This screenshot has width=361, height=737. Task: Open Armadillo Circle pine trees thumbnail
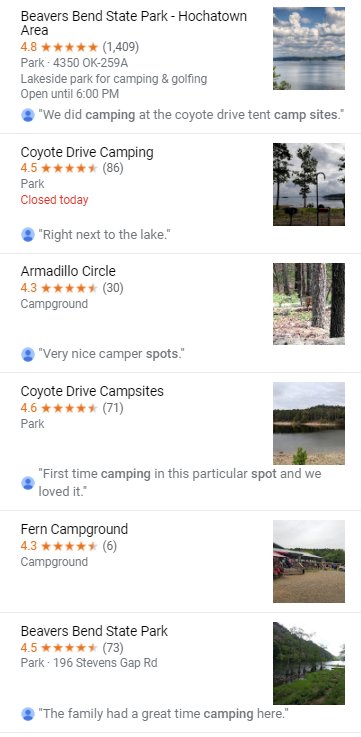(x=309, y=304)
